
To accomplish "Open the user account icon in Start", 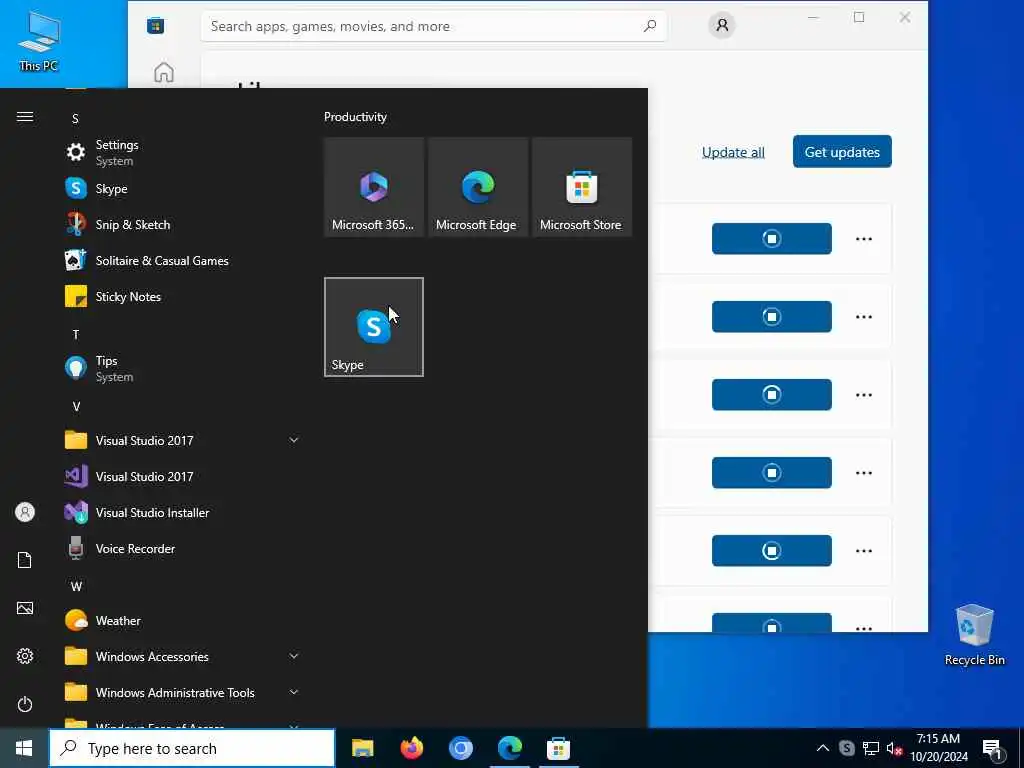I will (25, 512).
